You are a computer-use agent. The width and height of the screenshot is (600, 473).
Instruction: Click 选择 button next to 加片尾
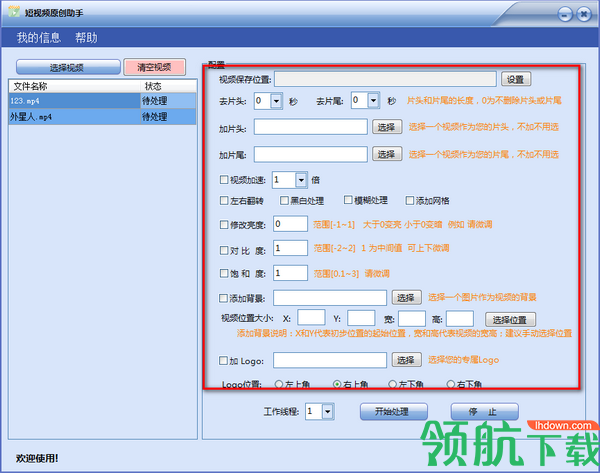tap(387, 154)
